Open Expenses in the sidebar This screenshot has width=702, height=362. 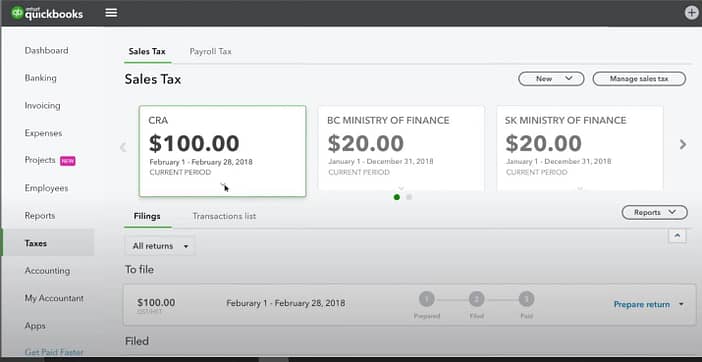click(43, 133)
